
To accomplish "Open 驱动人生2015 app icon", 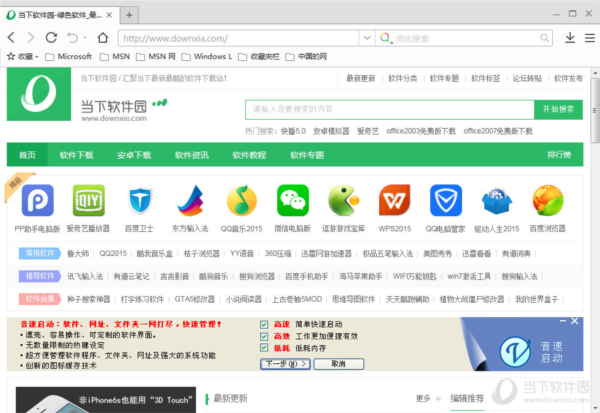I will [497, 201].
